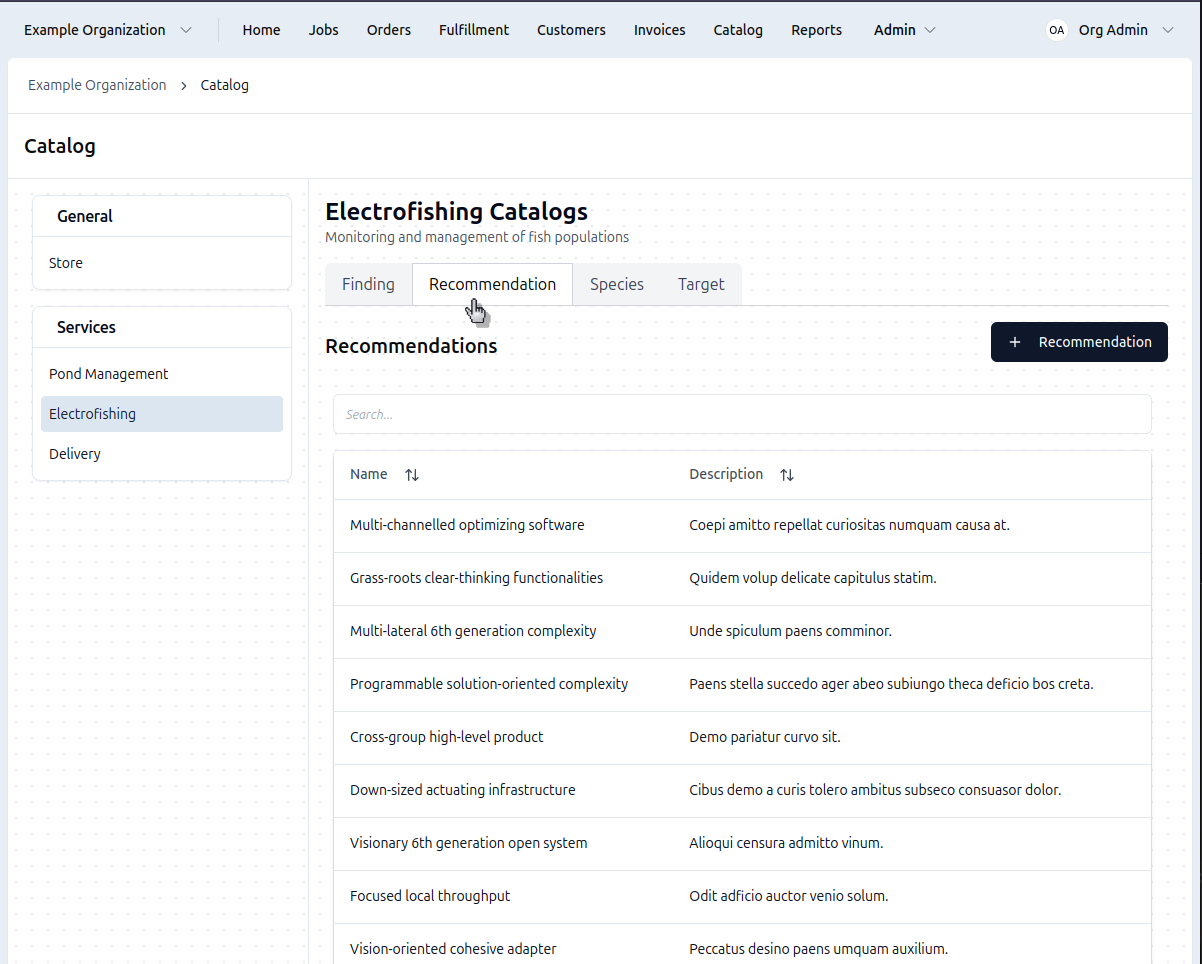Select Pond Management service
Screen dimensions: 1202x964
tap(109, 374)
